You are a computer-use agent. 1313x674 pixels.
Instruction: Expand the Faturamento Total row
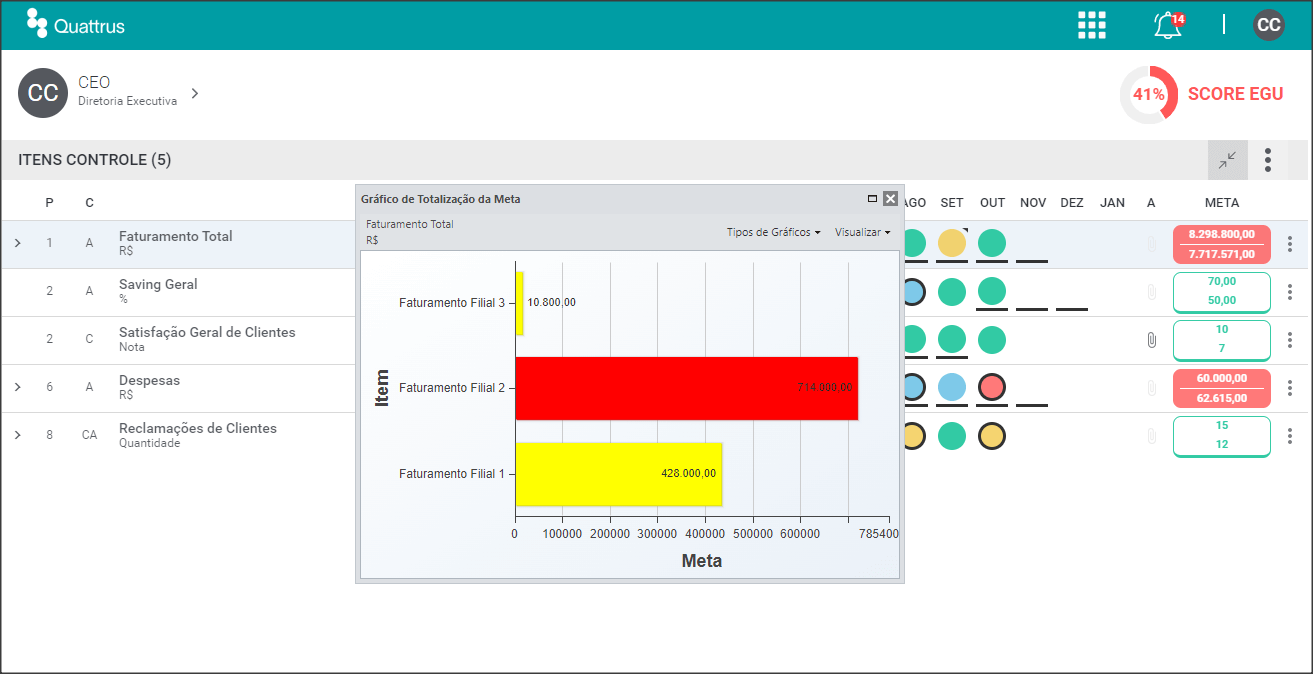(x=17, y=243)
